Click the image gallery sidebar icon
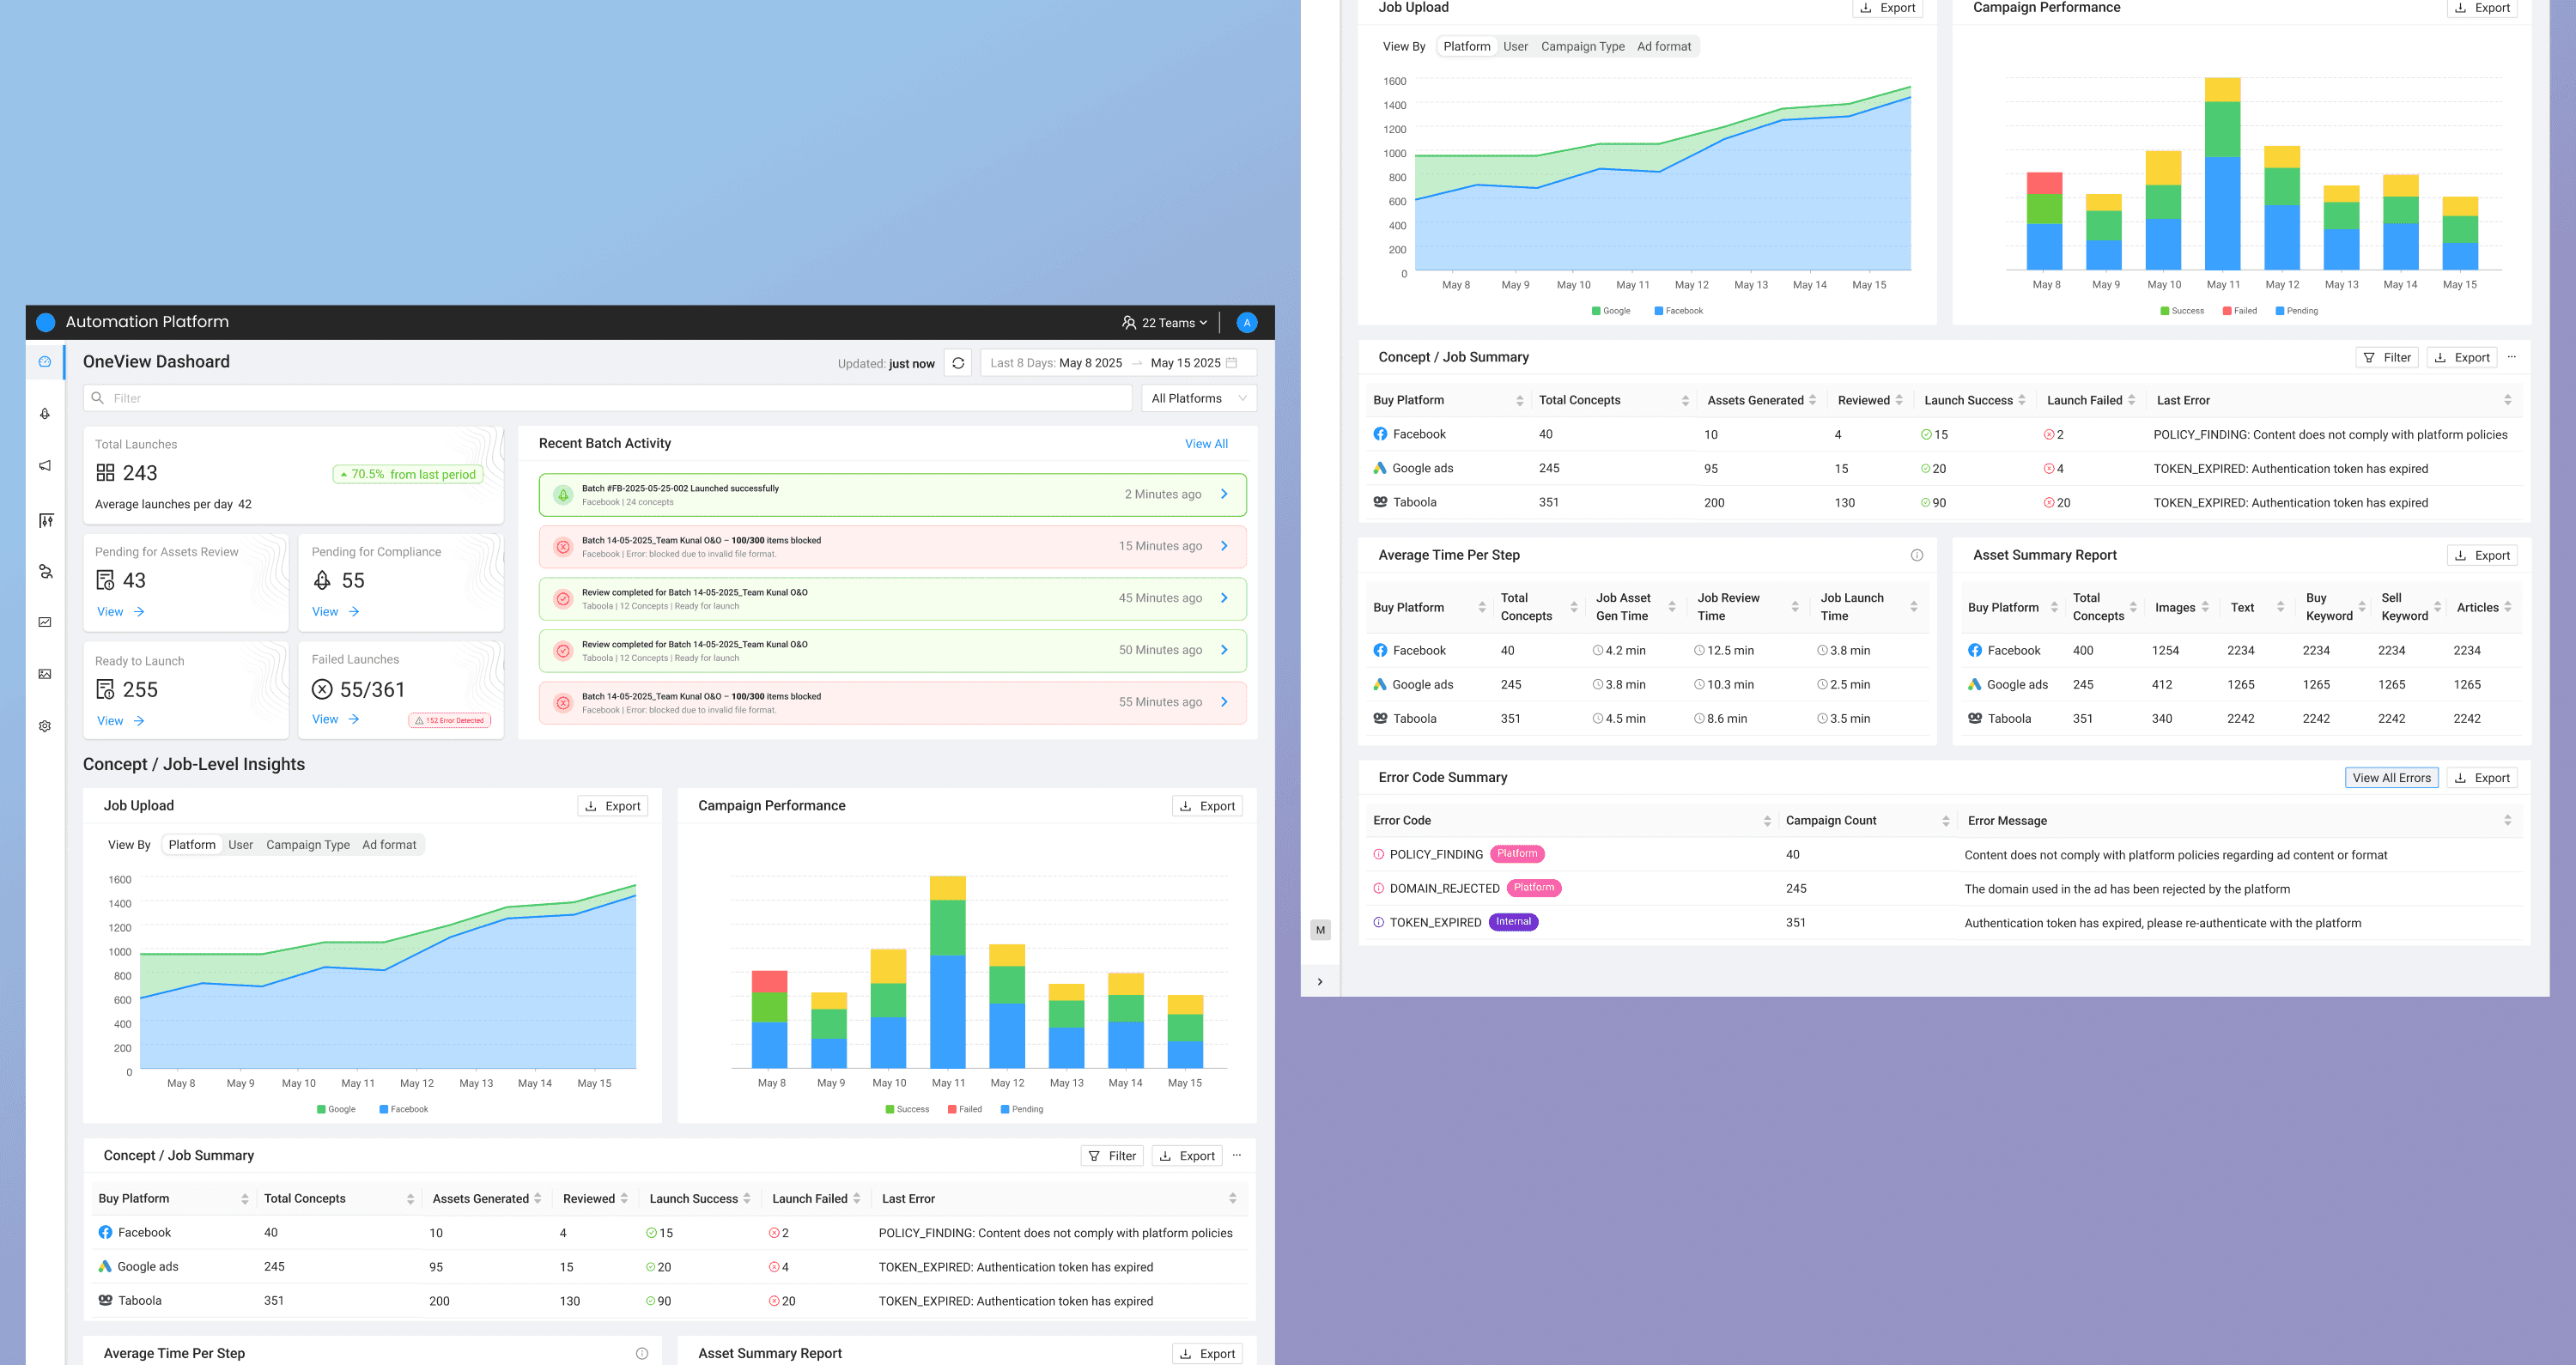Viewport: 2576px width, 1365px height. [45, 674]
